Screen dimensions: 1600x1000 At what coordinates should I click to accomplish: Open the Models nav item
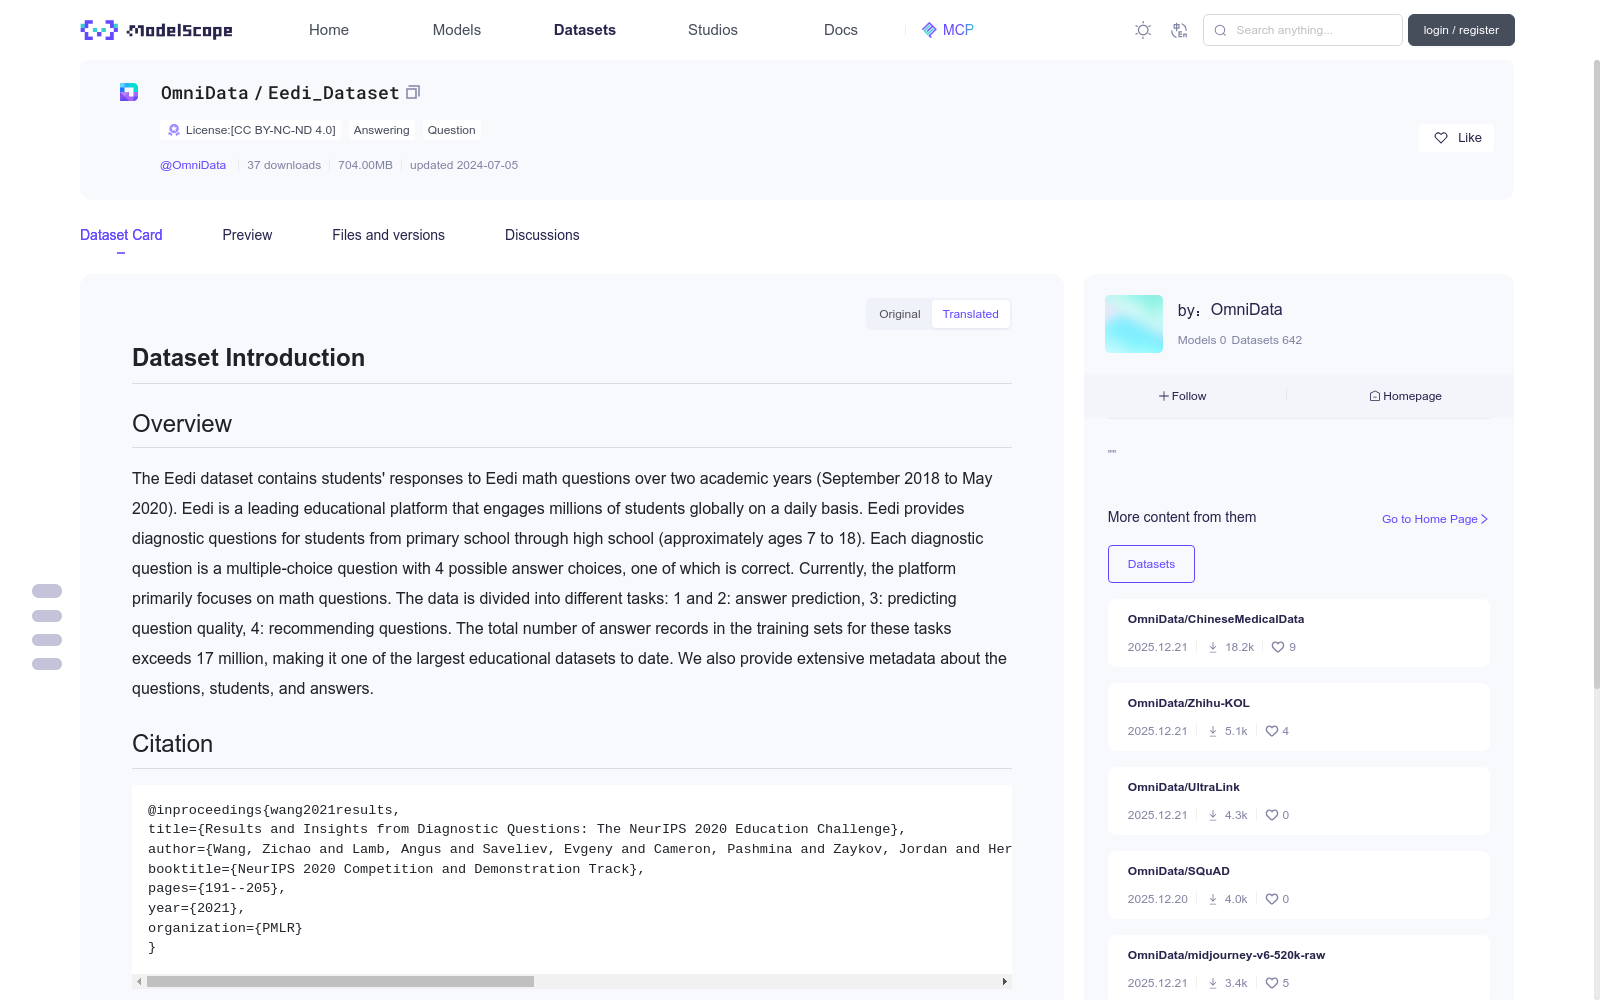point(457,30)
